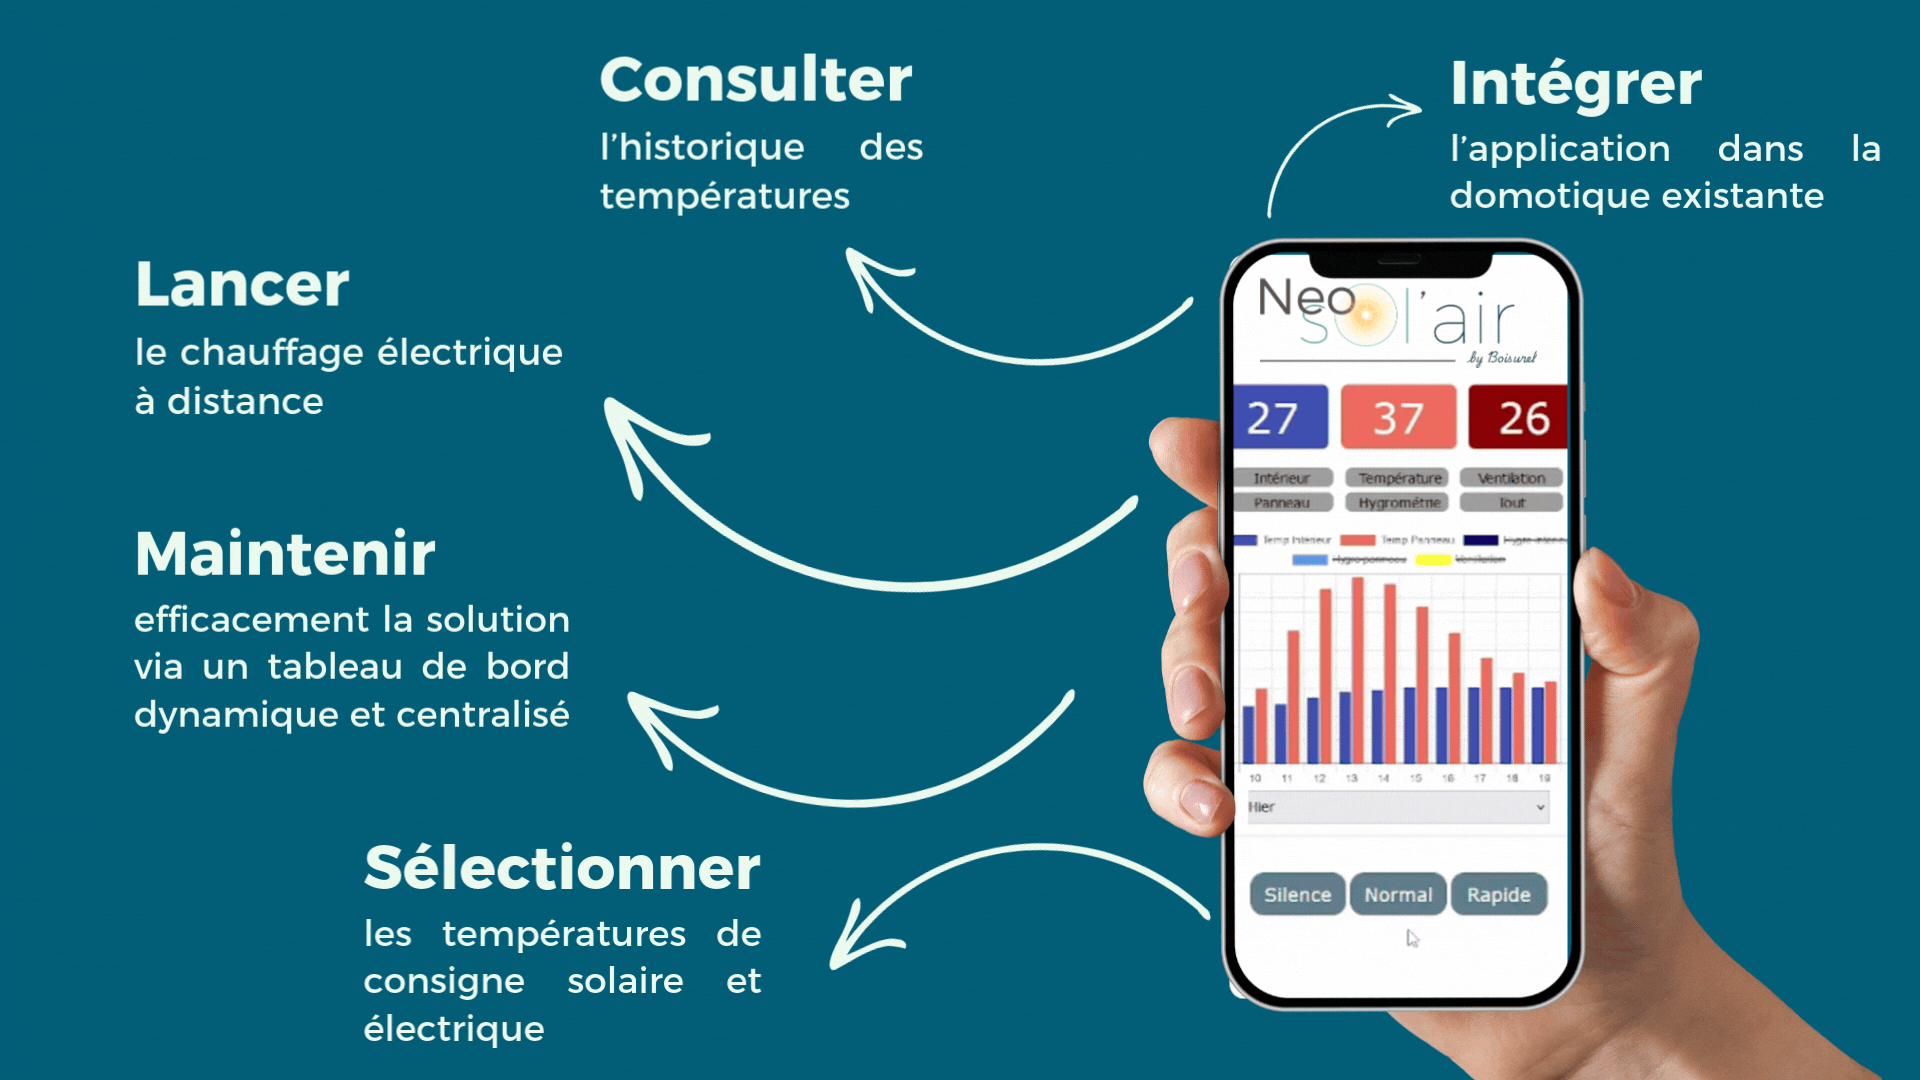The image size is (1920, 1080).
Task: Select the Normal mode button
Action: [x=1396, y=894]
